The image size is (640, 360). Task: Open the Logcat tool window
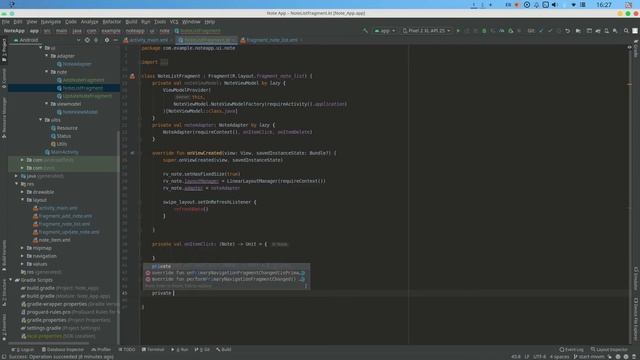click(x=23, y=350)
